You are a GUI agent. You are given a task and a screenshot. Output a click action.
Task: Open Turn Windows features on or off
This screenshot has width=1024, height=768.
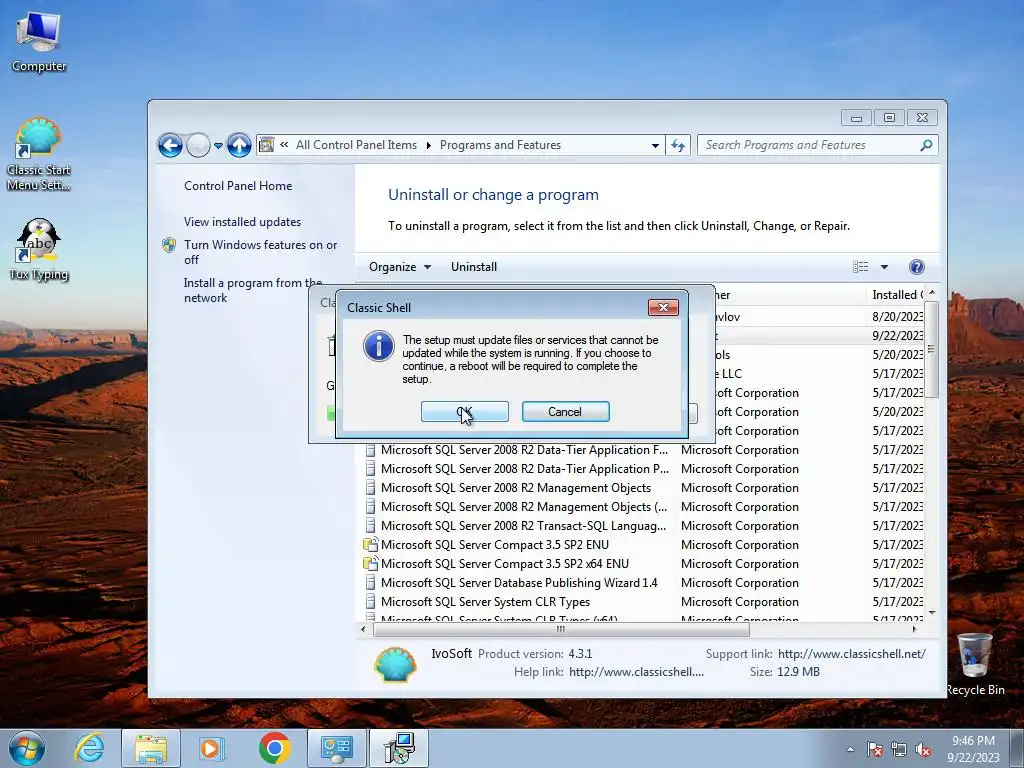[260, 252]
